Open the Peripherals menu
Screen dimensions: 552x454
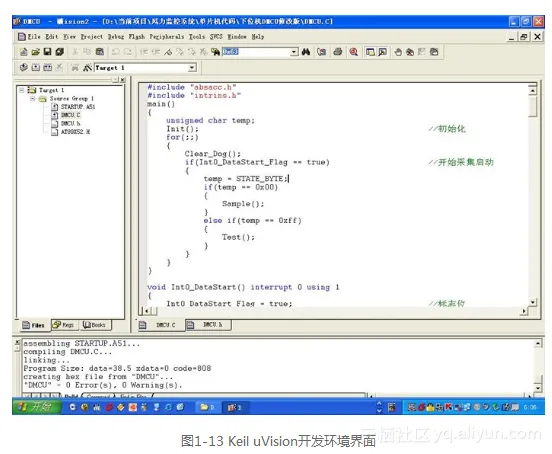pyautogui.click(x=167, y=37)
